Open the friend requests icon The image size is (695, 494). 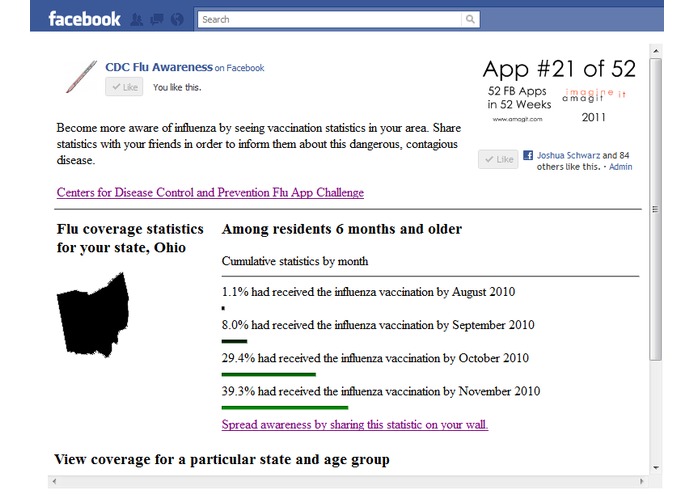(137, 19)
